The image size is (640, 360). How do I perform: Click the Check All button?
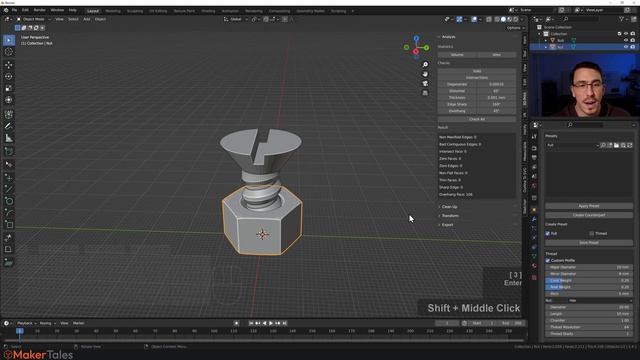click(477, 119)
